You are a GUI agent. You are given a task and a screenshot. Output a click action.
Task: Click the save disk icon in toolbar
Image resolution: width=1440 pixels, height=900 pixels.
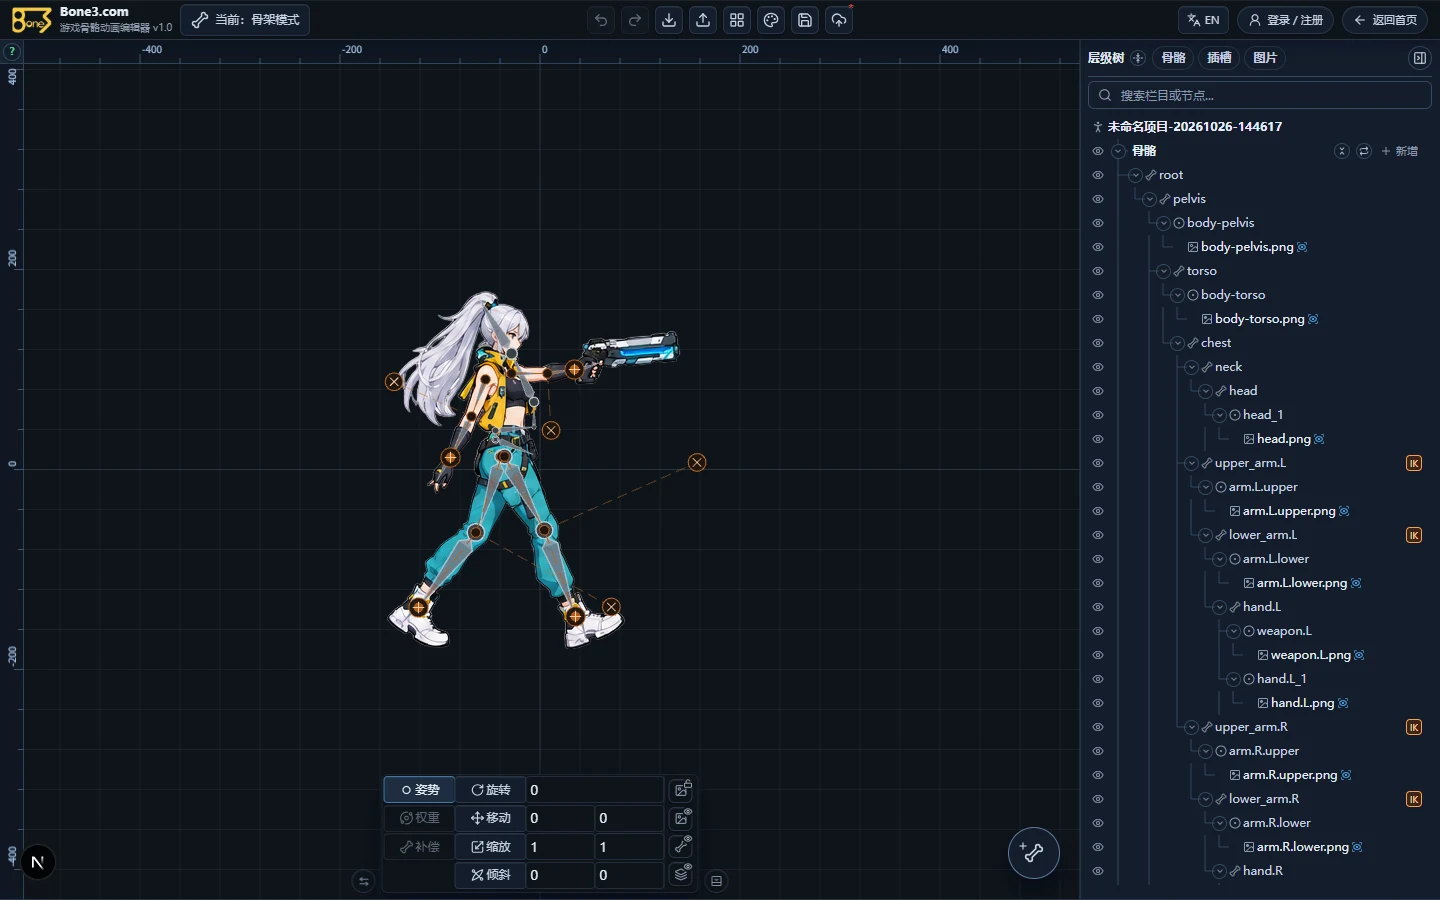(805, 20)
